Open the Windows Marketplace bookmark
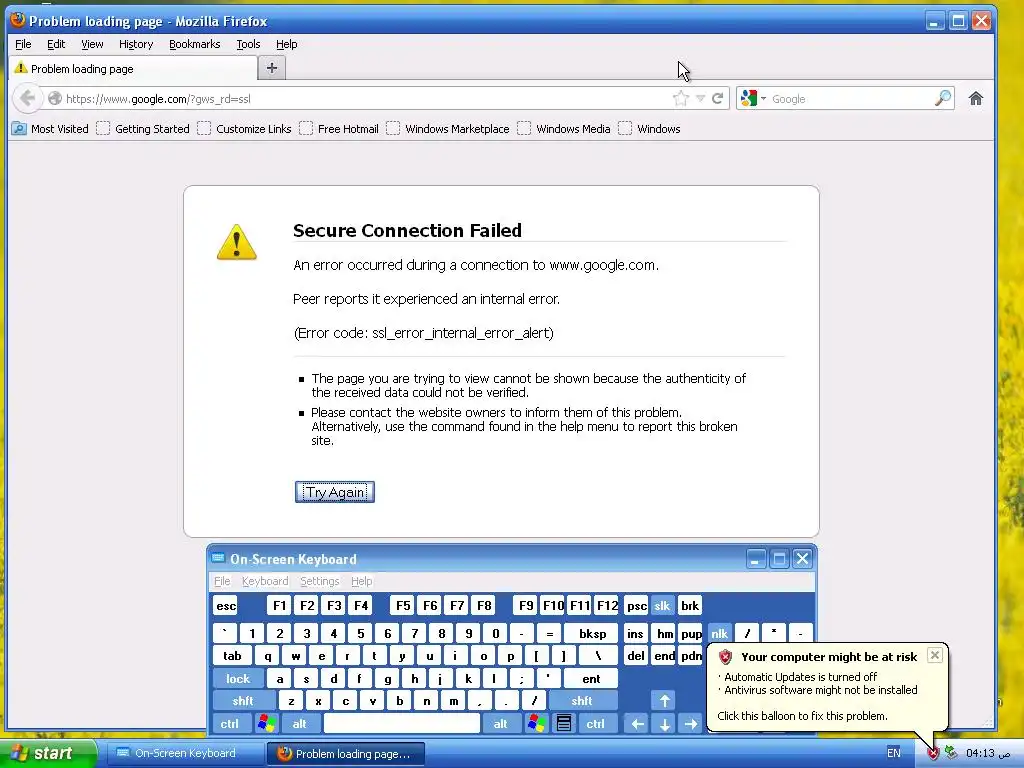 [448, 129]
